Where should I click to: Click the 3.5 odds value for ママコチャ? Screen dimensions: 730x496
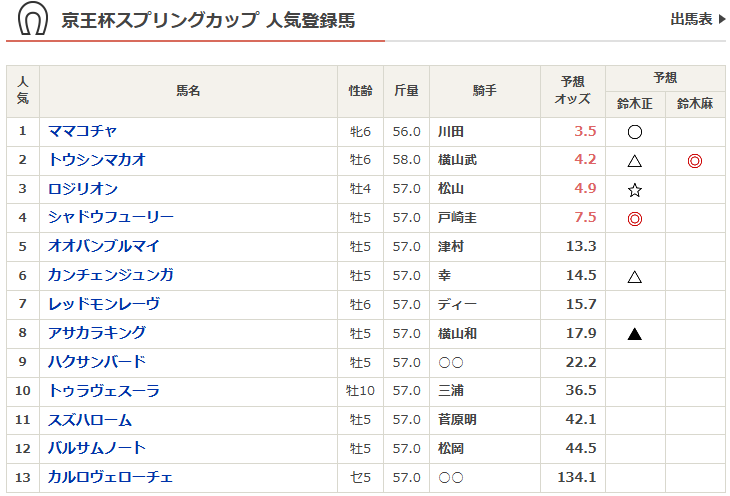point(585,131)
